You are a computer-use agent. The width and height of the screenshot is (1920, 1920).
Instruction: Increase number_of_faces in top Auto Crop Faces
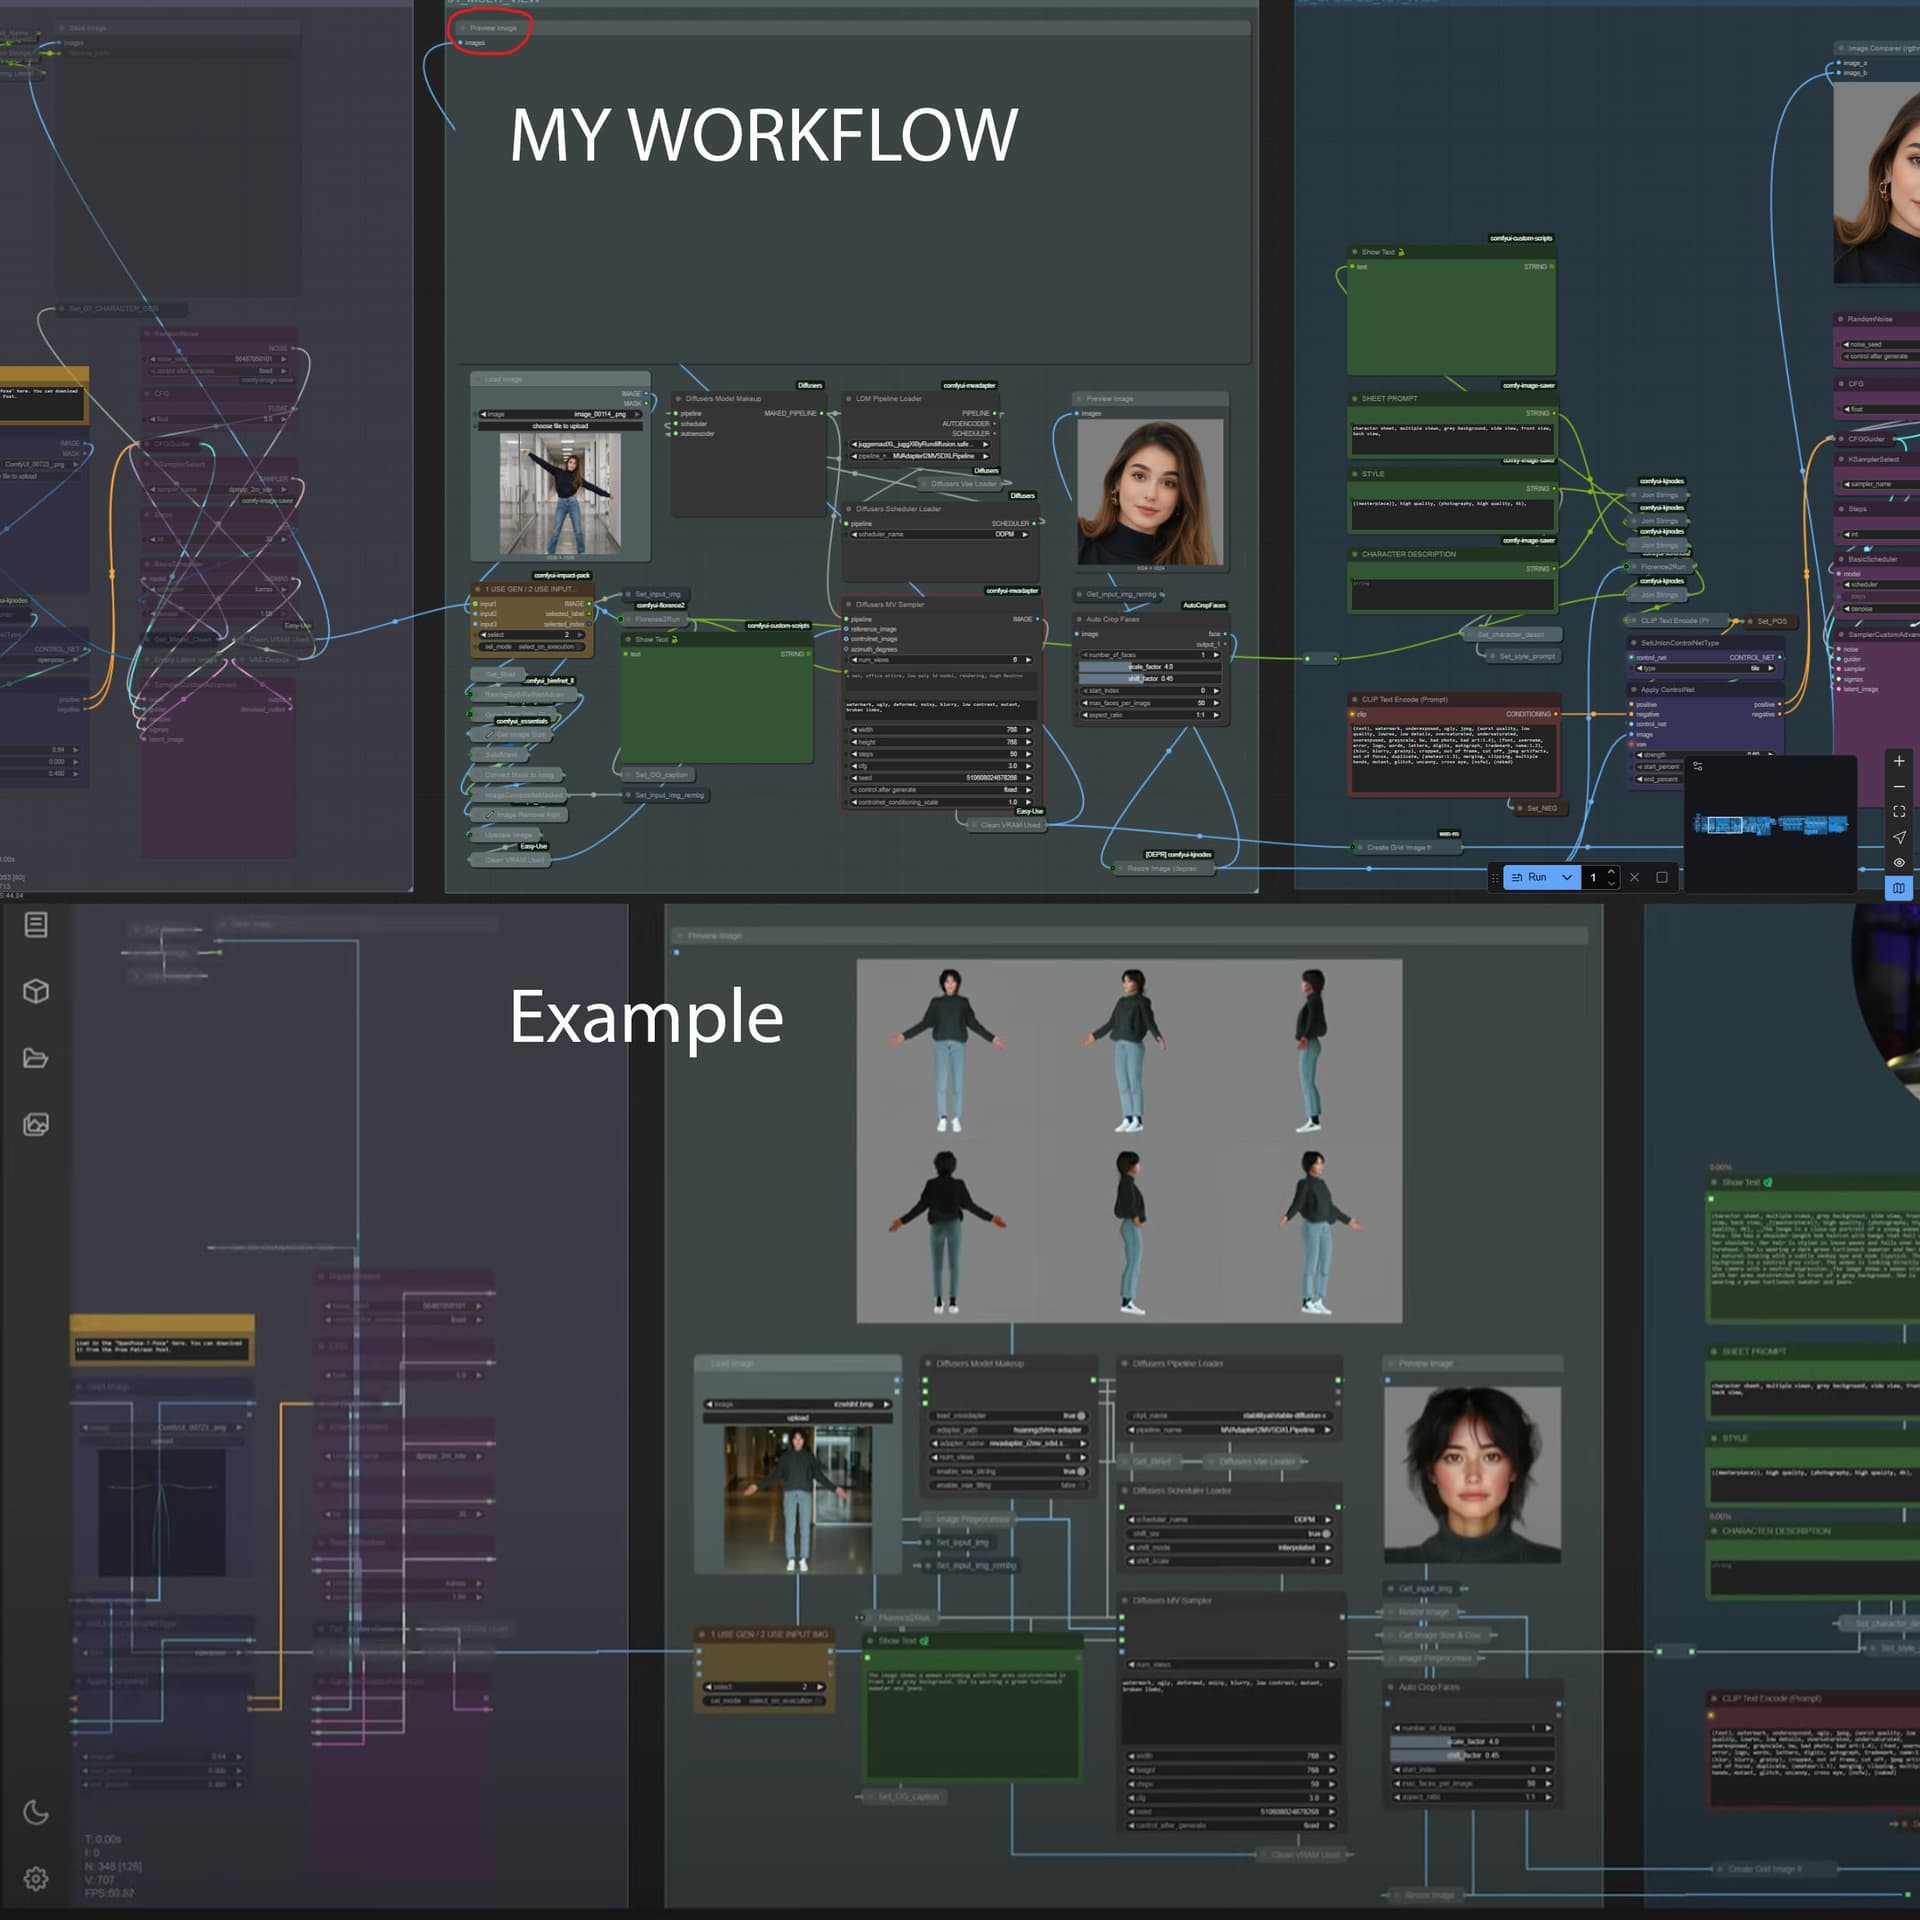[1216, 655]
